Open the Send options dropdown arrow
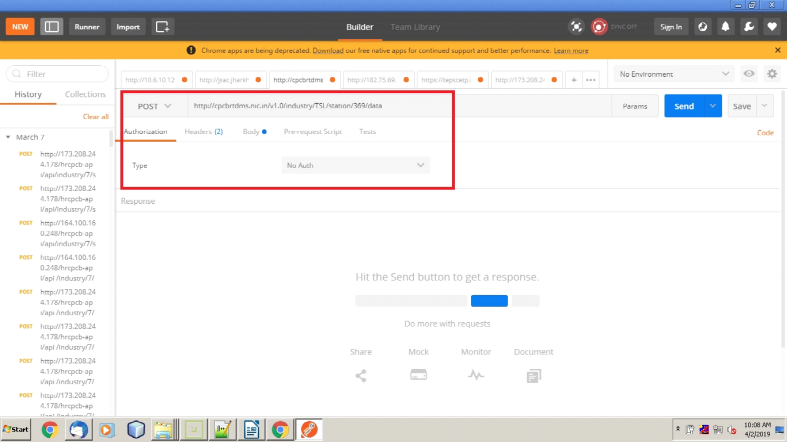 click(713, 106)
